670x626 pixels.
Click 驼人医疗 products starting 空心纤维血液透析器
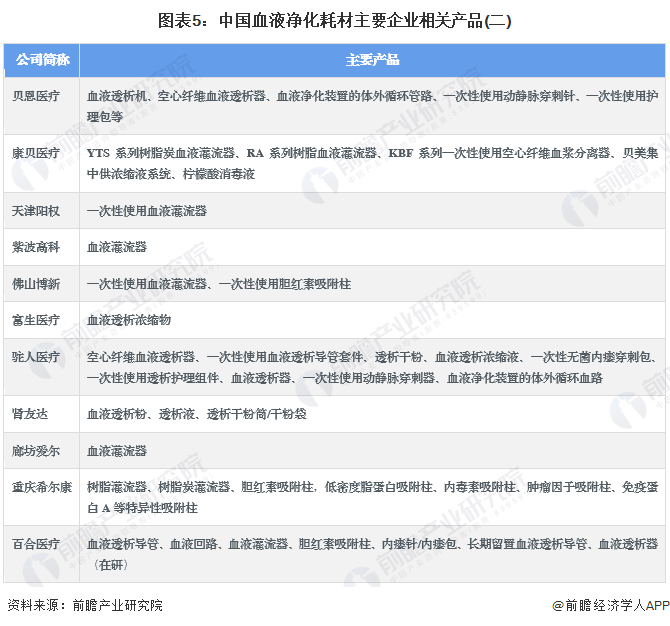372,367
